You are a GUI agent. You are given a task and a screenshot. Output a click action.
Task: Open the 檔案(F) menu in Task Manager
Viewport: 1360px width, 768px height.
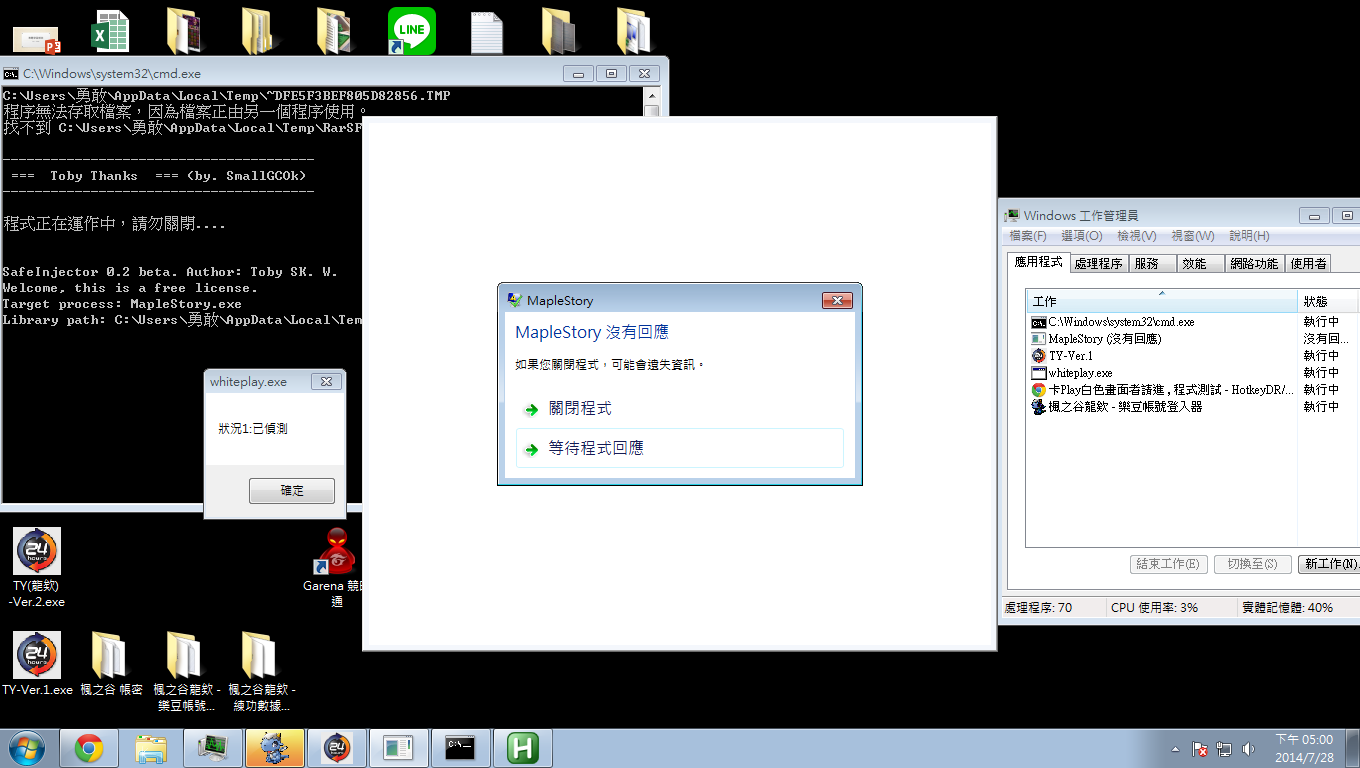click(1028, 236)
